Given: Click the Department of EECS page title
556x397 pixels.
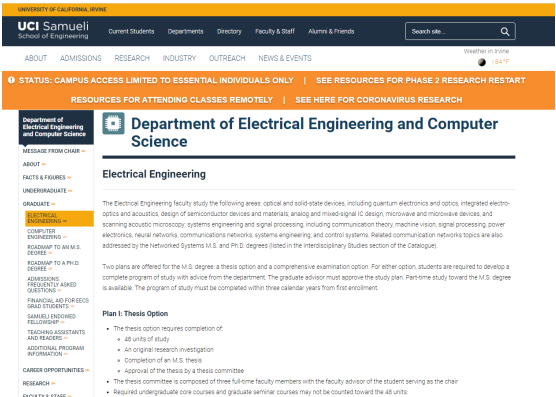Looking at the screenshot, I should 315,132.
